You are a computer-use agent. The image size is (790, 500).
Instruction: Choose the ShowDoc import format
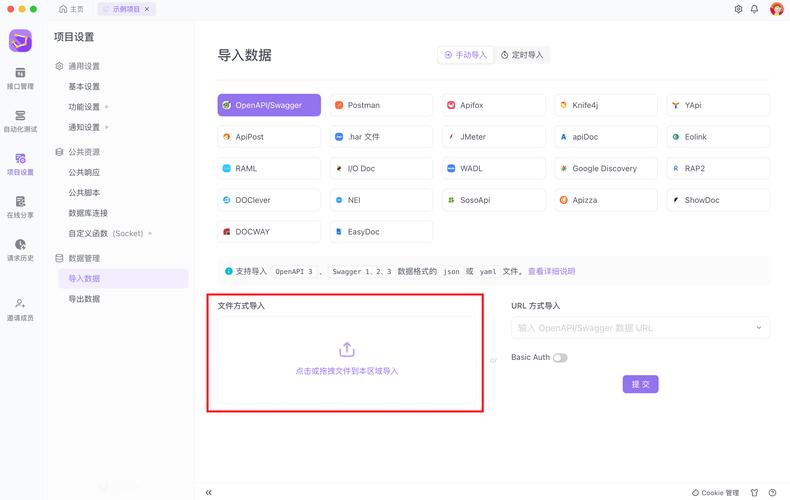click(718, 200)
